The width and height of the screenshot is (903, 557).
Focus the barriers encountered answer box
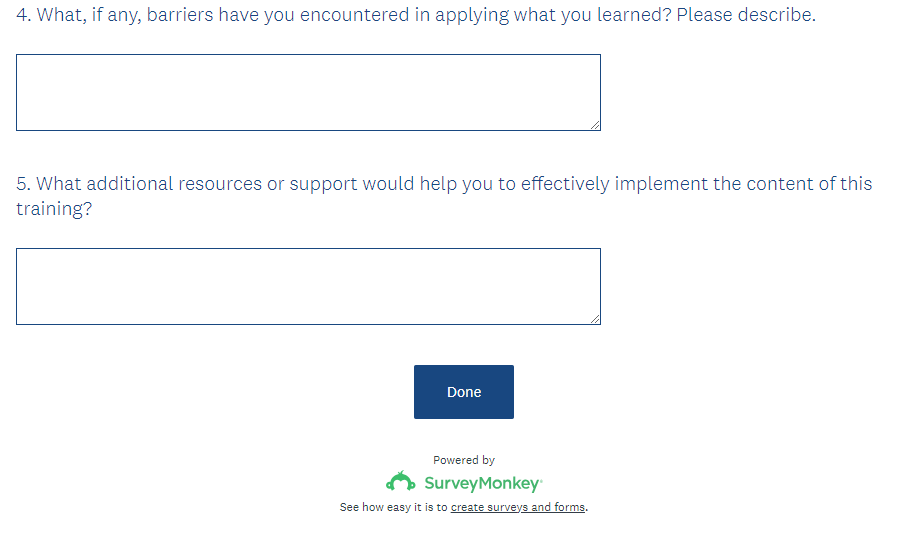click(x=308, y=92)
